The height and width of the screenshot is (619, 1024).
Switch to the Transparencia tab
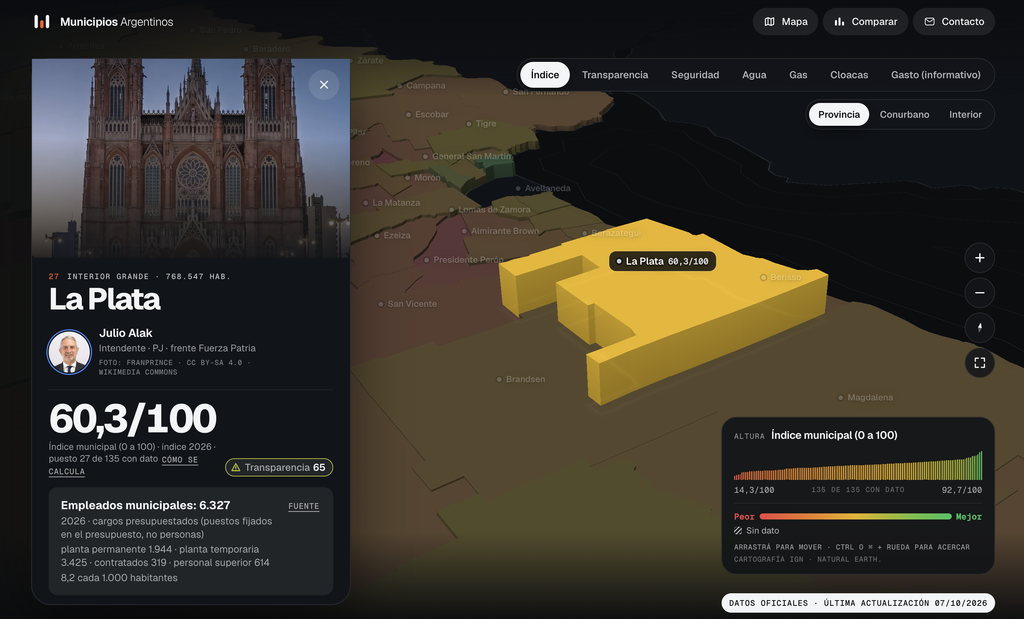[x=615, y=74]
